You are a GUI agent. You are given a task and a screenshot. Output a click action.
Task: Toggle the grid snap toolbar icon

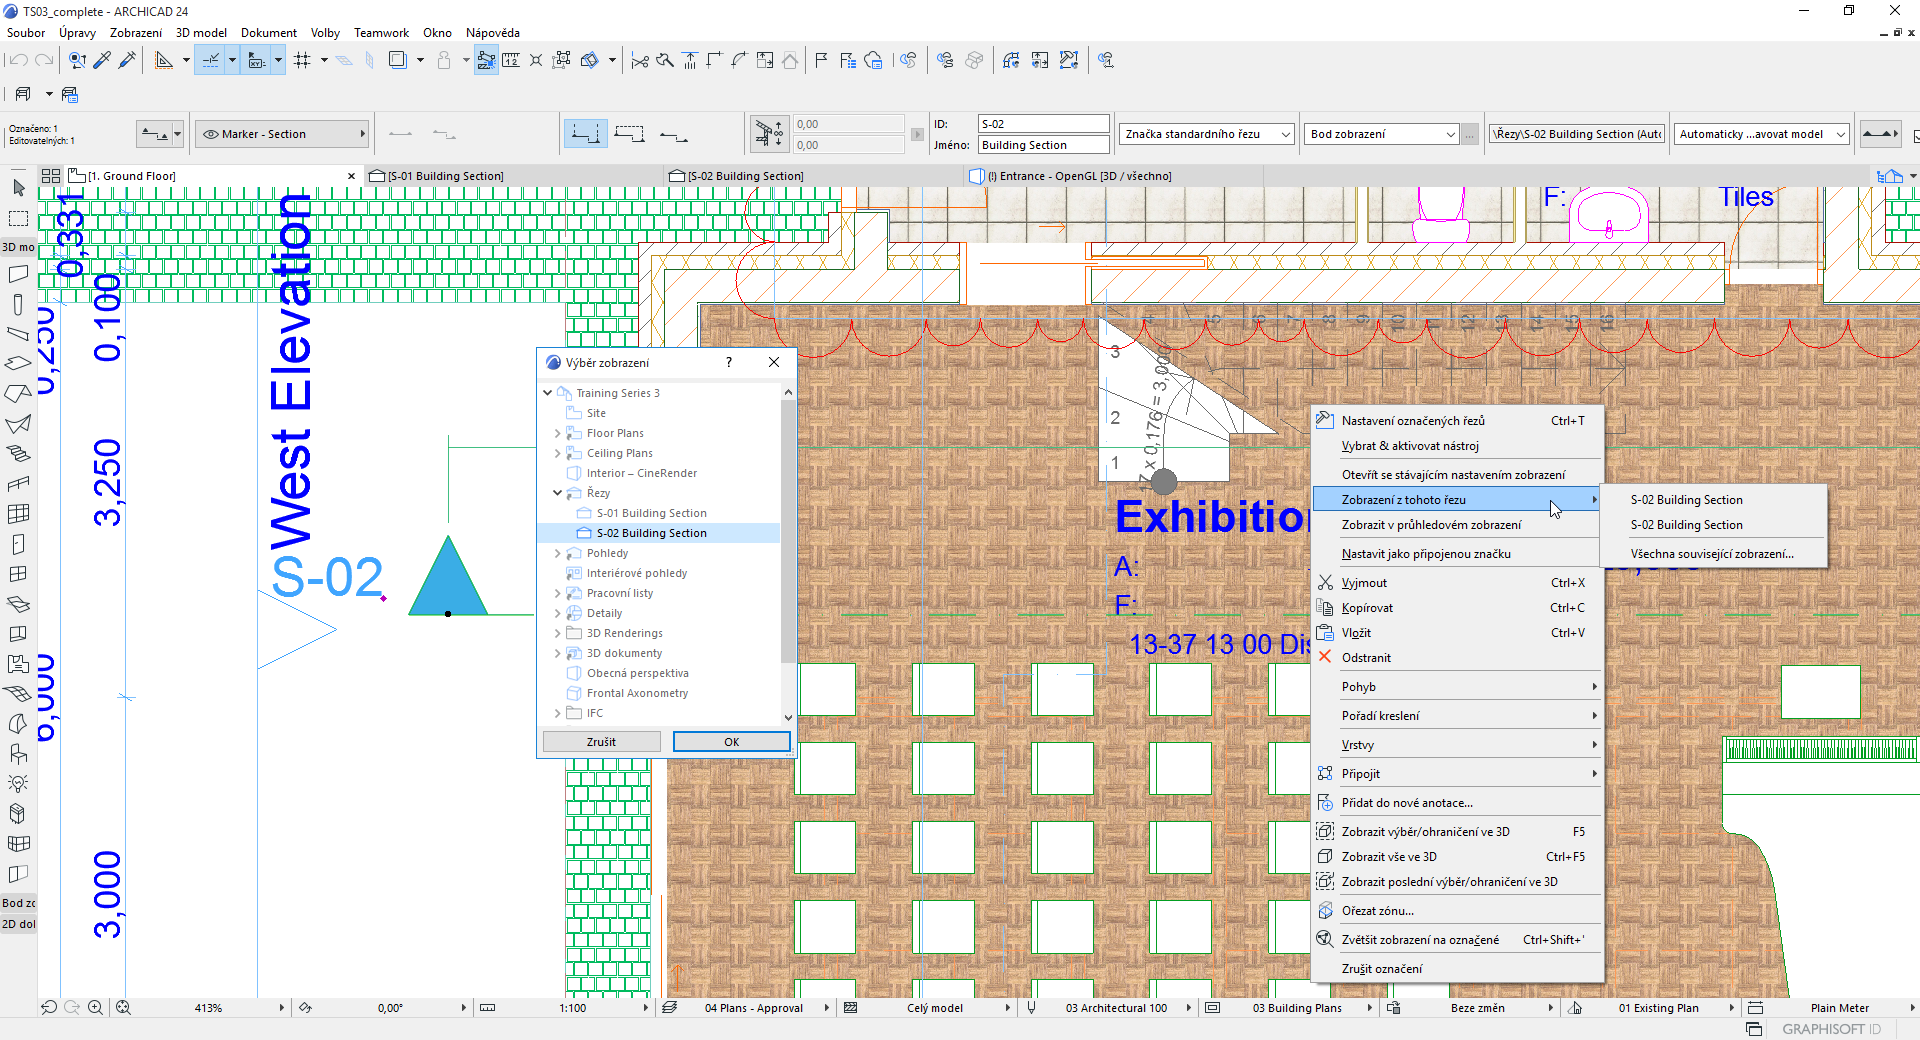pos(302,60)
